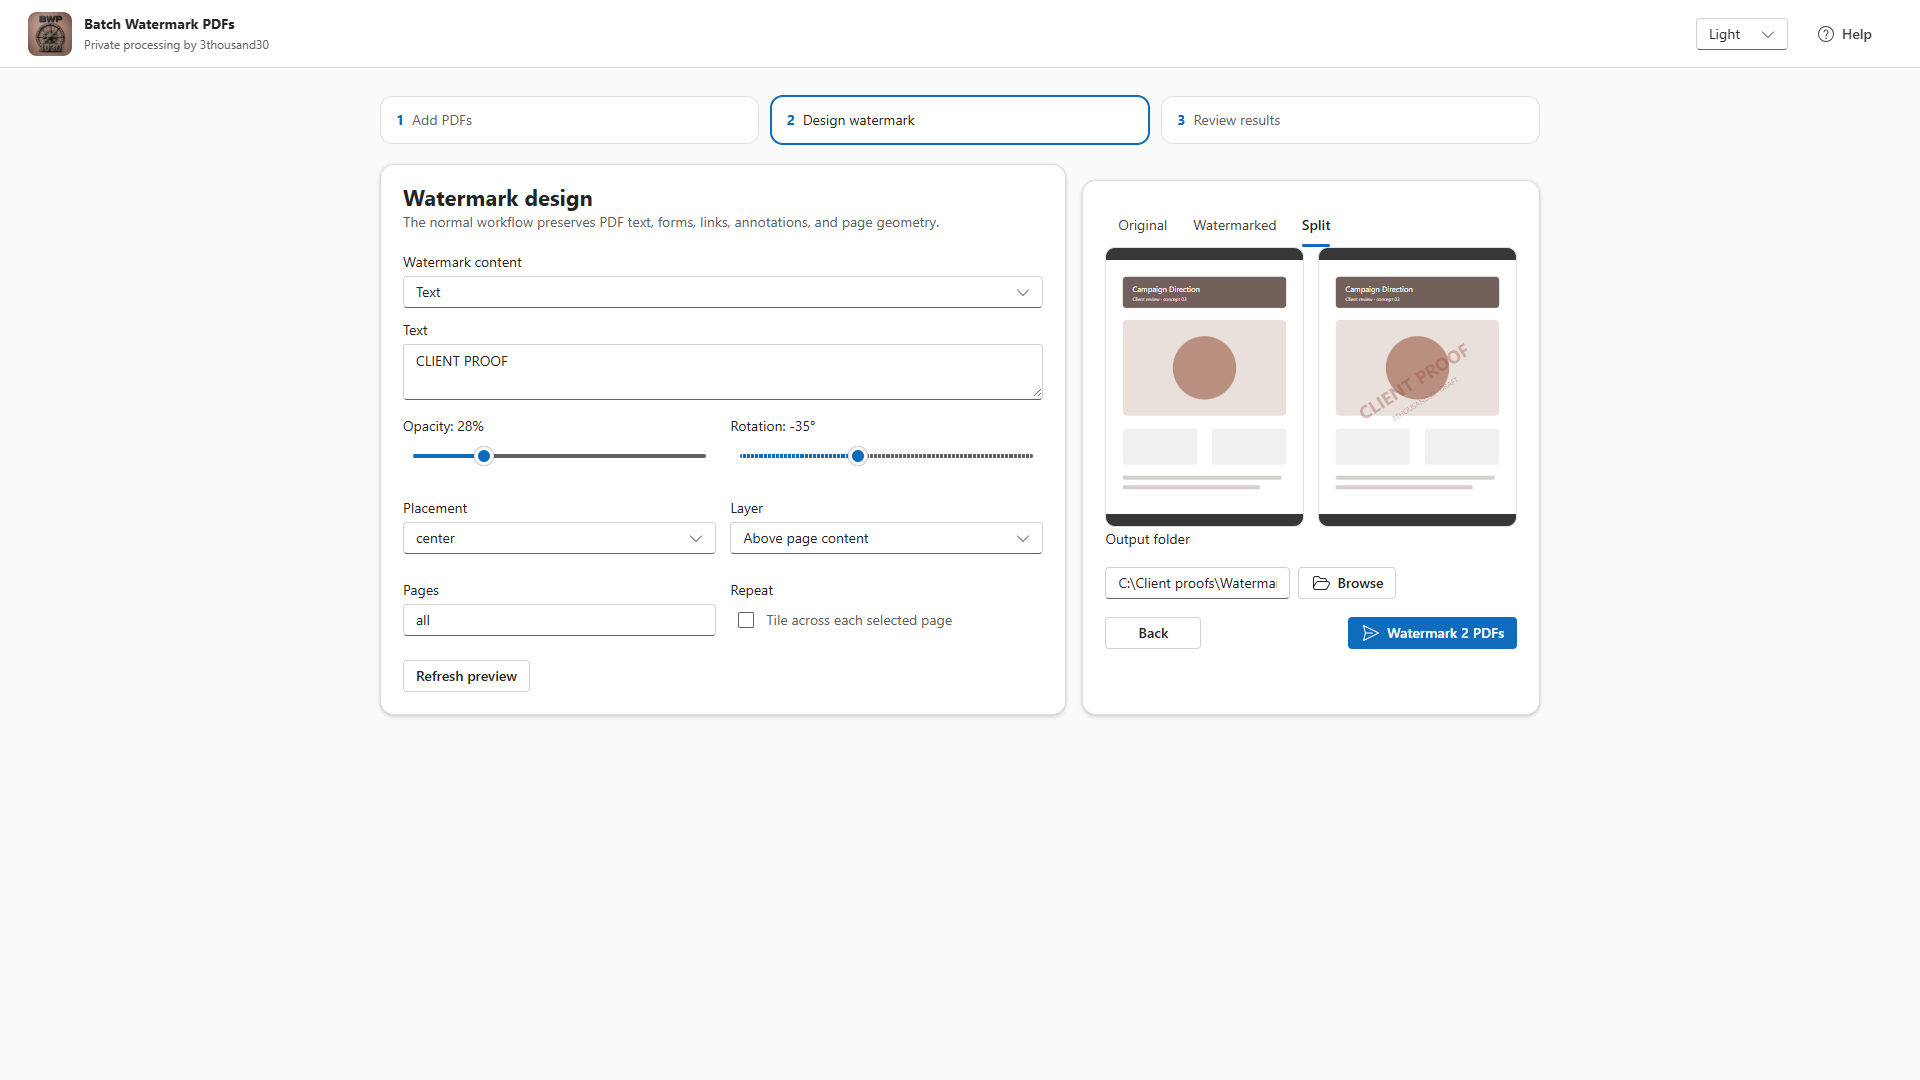The height and width of the screenshot is (1080, 1920).
Task: Click the Watermark design heading
Action: pyautogui.click(x=498, y=198)
